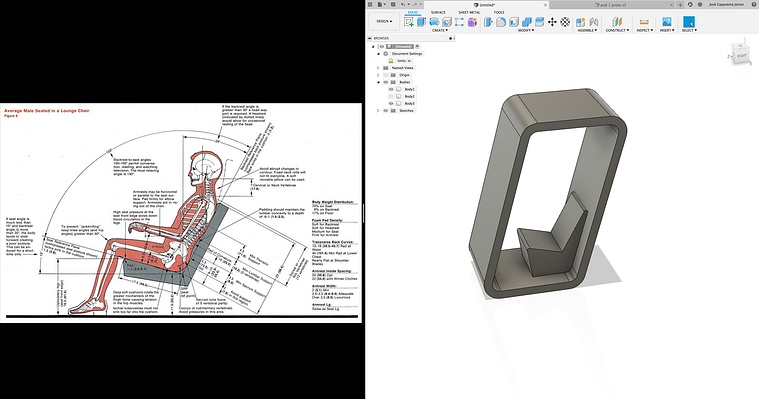Viewport: 759px width, 399px height.
Task: Toggle visibility of the Sketches folder
Action: [x=386, y=110]
